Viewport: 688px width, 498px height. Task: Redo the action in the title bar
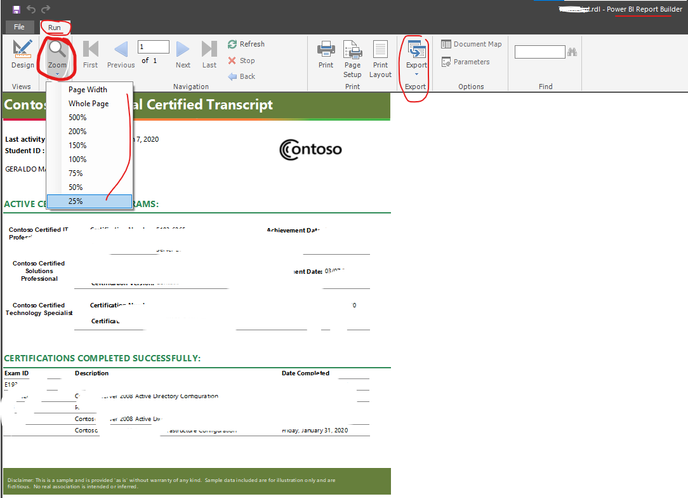[46, 9]
